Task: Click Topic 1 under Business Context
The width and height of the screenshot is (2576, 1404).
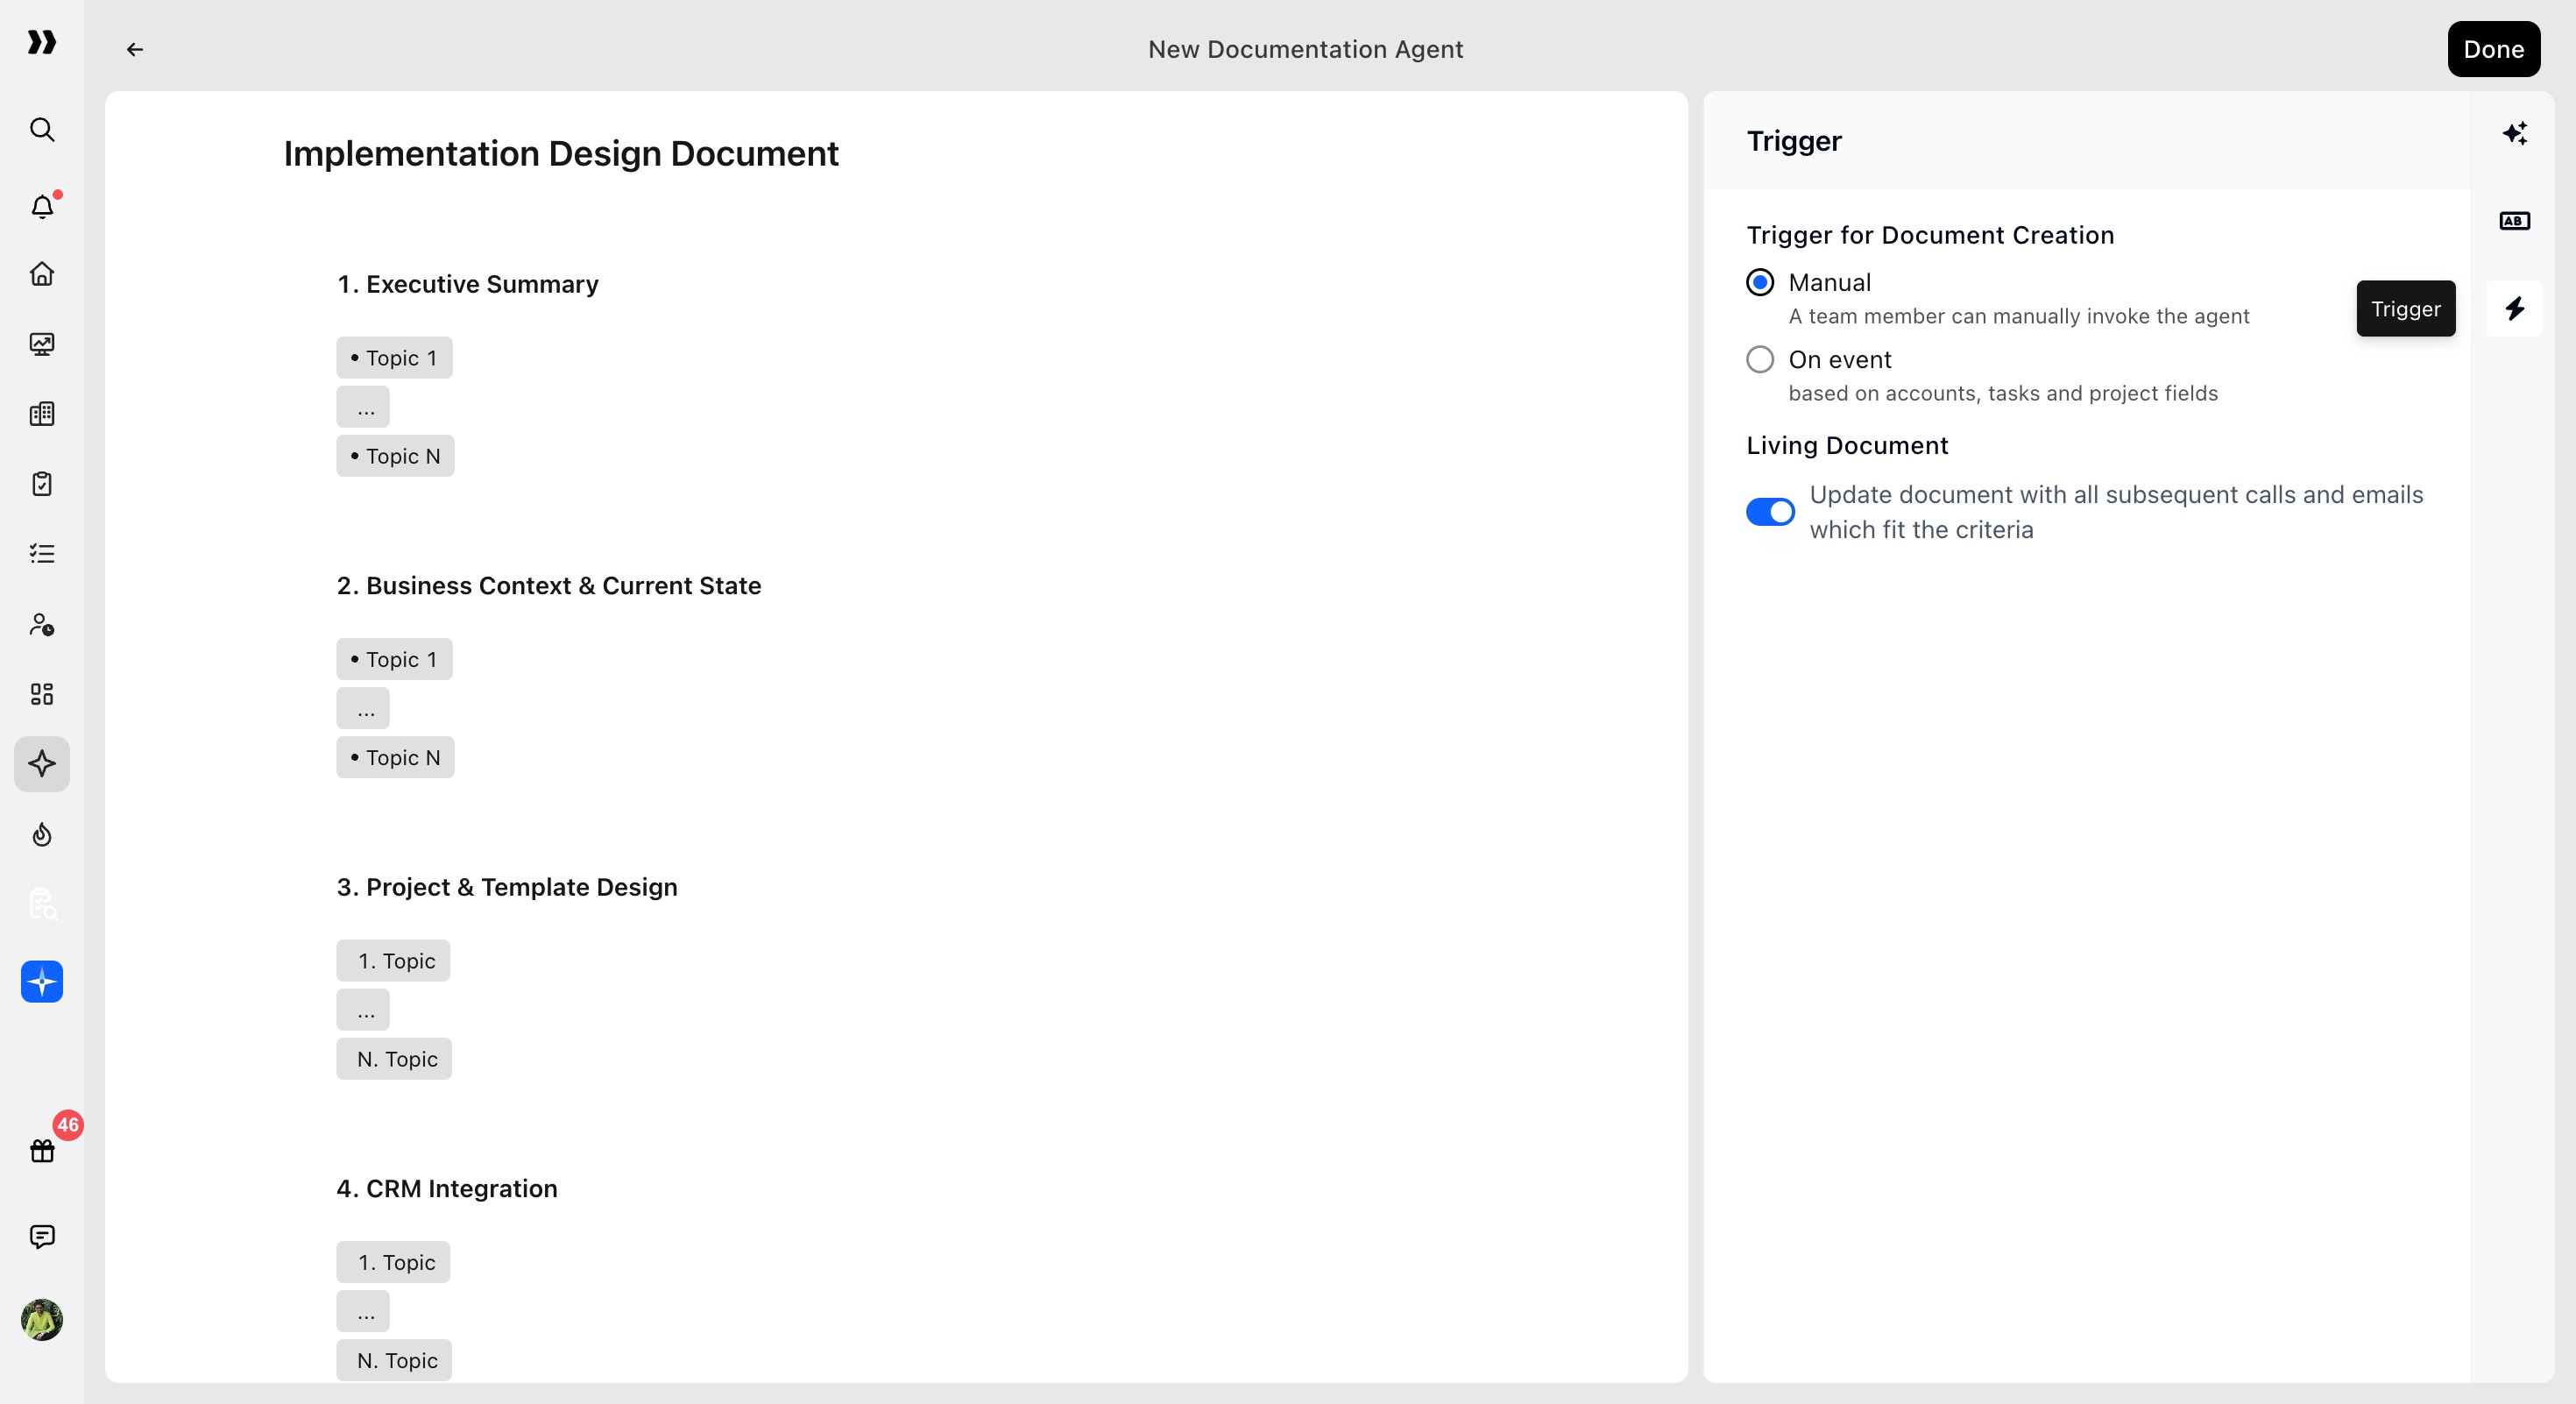Action: (x=394, y=659)
